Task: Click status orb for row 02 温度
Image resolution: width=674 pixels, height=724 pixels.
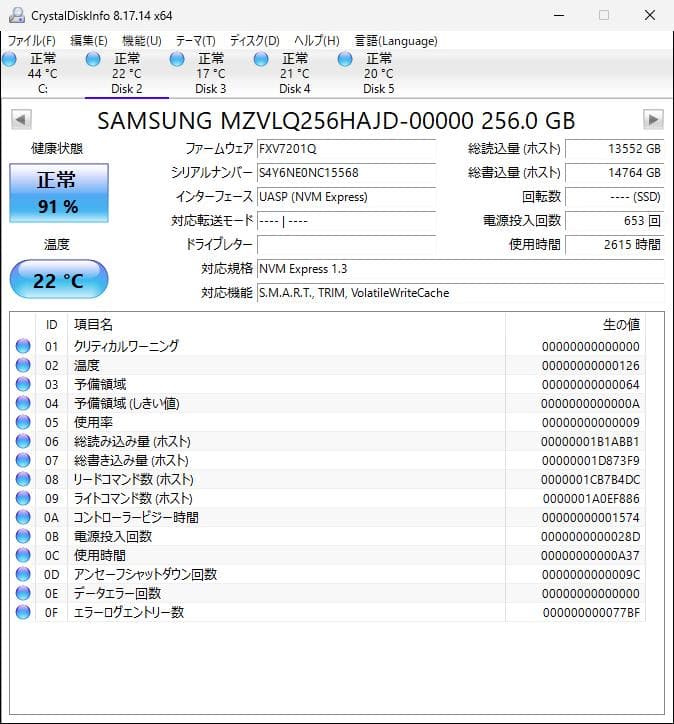Action: [x=23, y=365]
